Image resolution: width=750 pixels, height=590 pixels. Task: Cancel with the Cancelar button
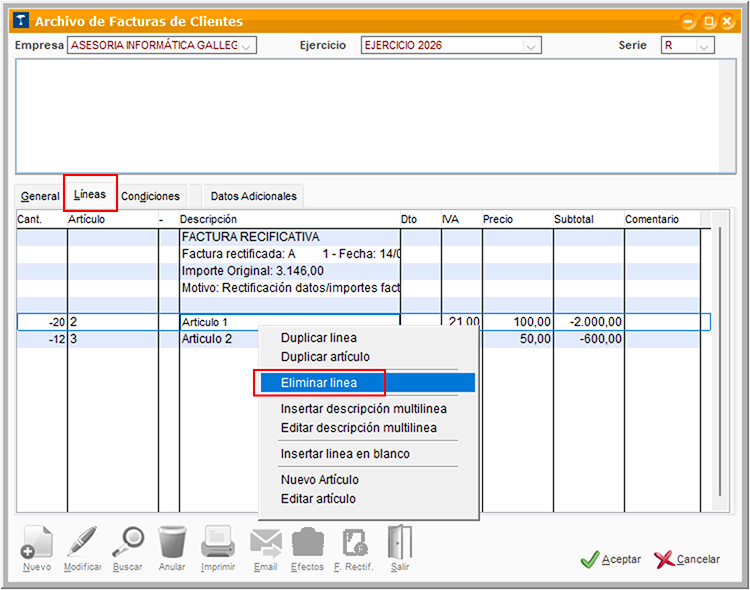point(687,559)
